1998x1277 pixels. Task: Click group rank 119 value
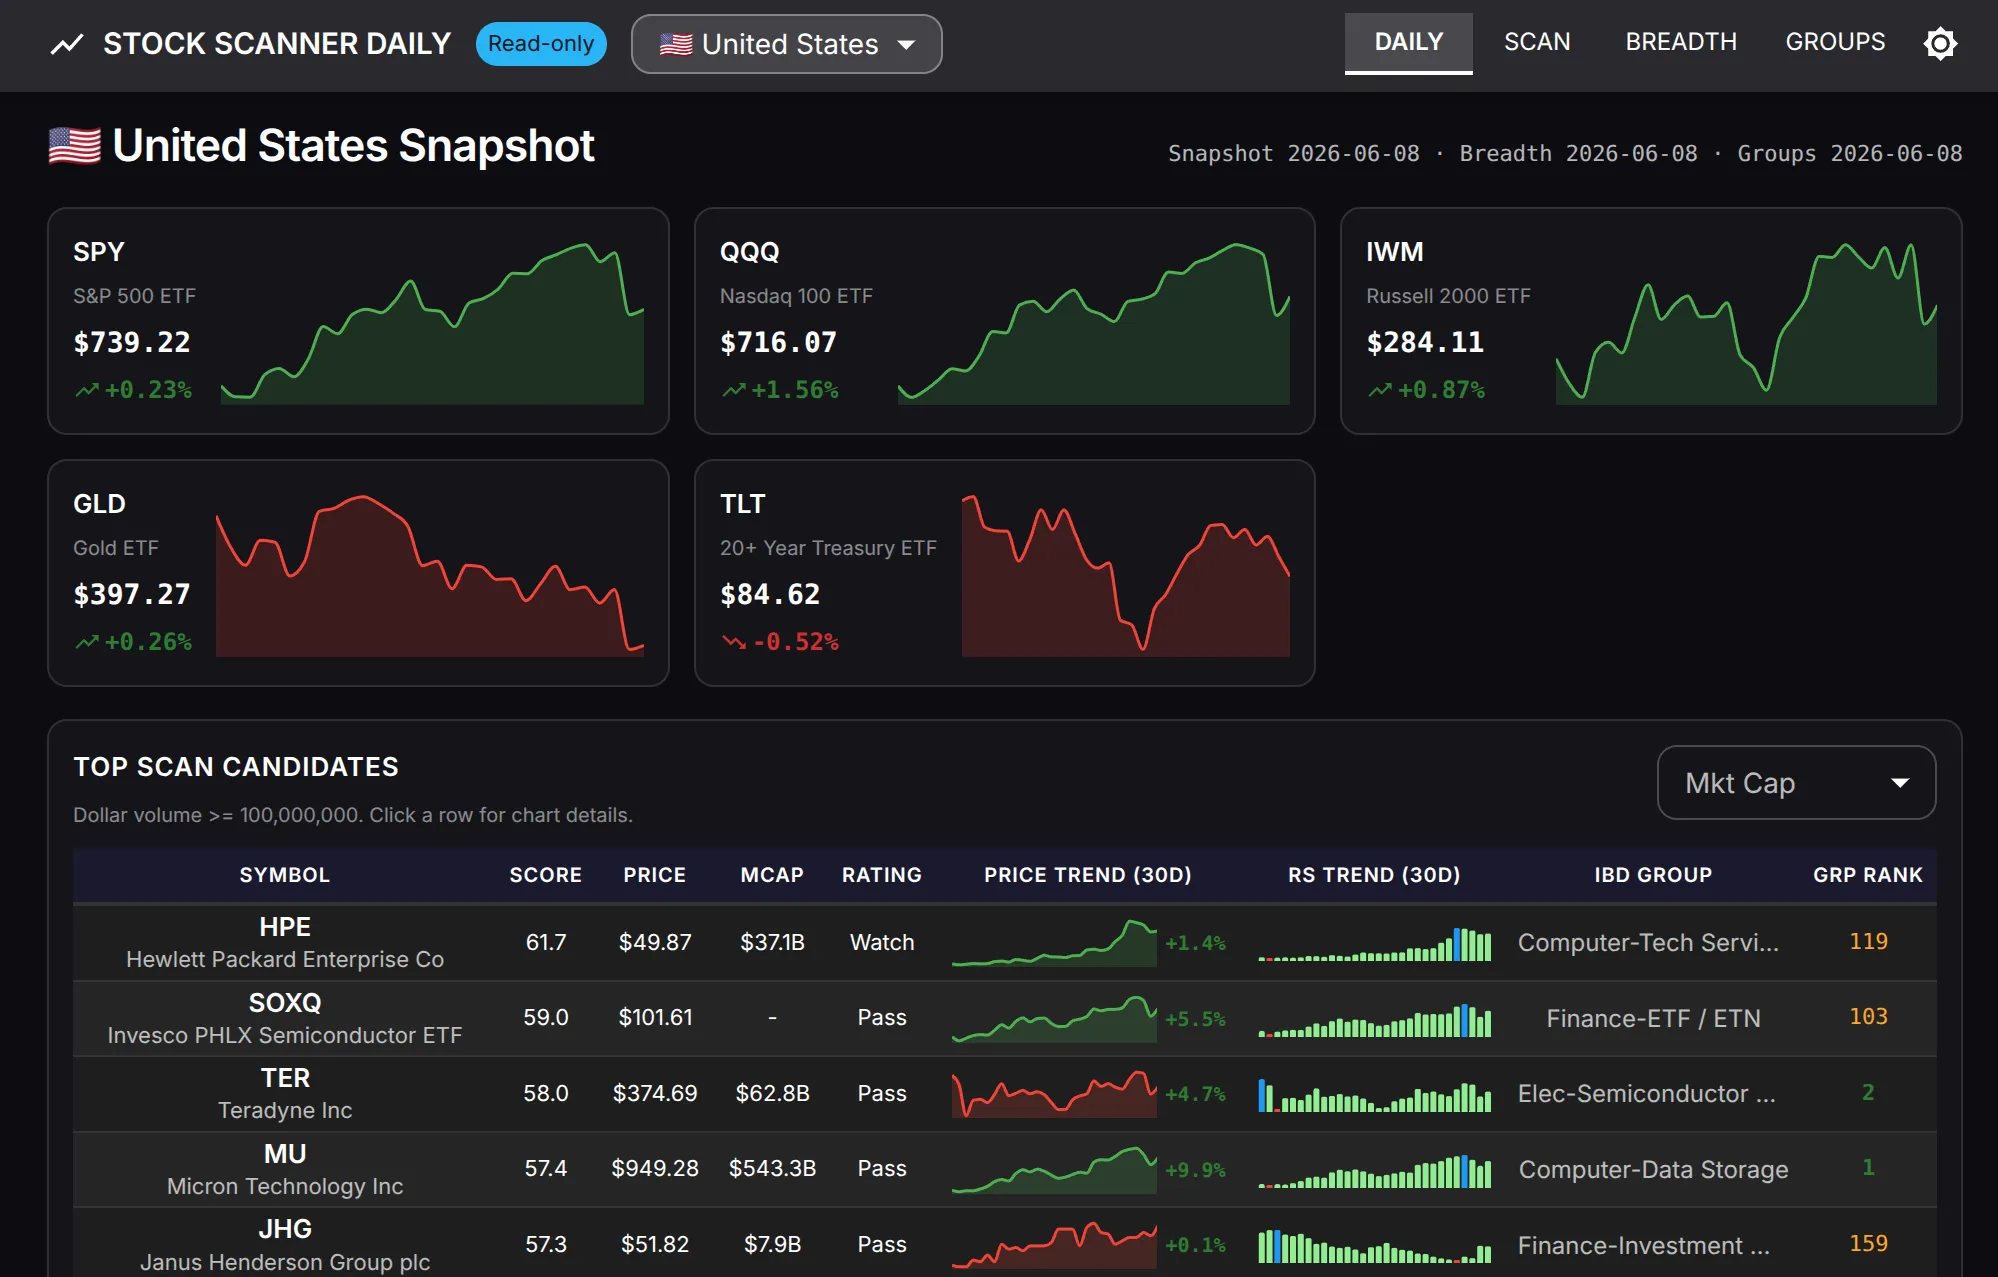(x=1868, y=942)
